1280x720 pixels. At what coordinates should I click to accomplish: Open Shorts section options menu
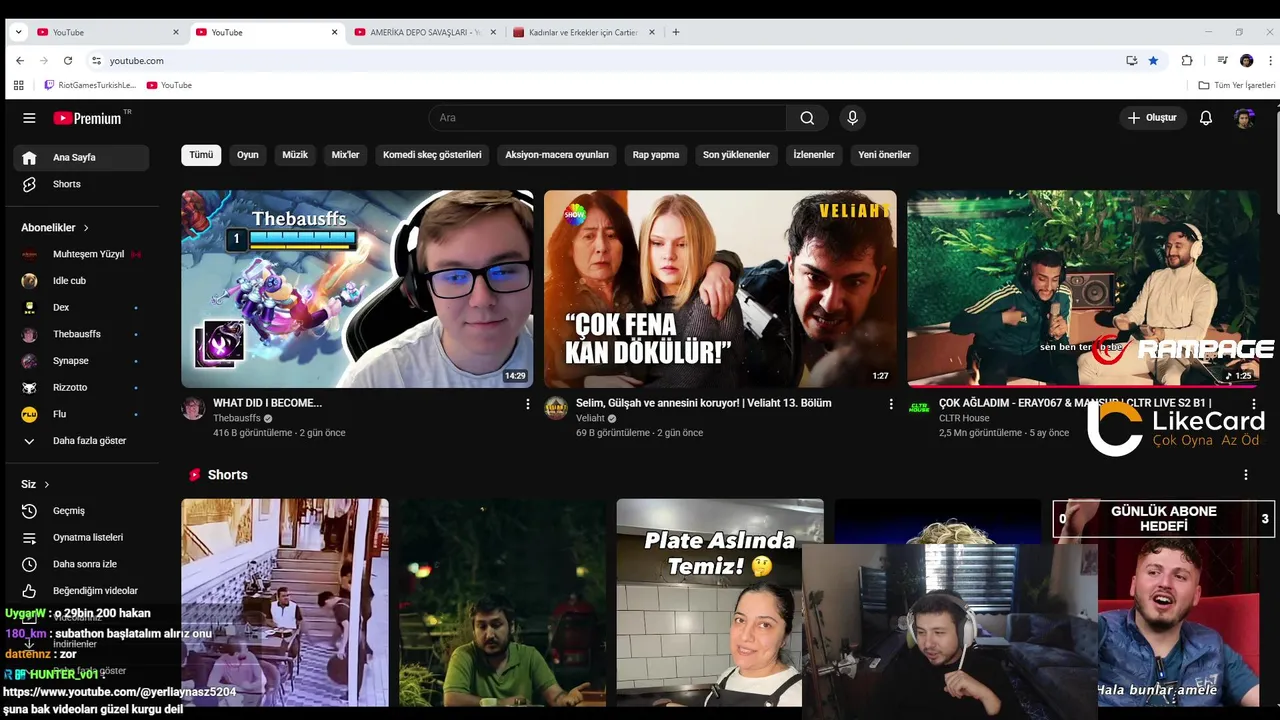click(x=1246, y=475)
